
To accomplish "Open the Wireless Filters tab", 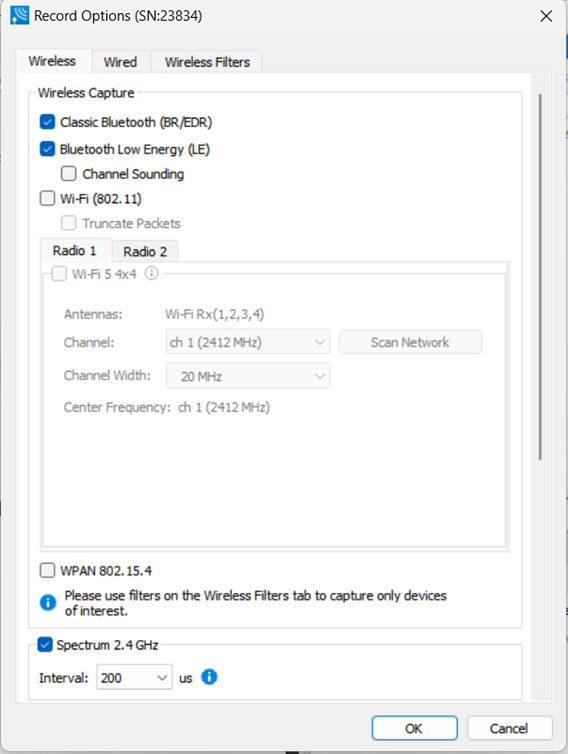I will point(207,62).
